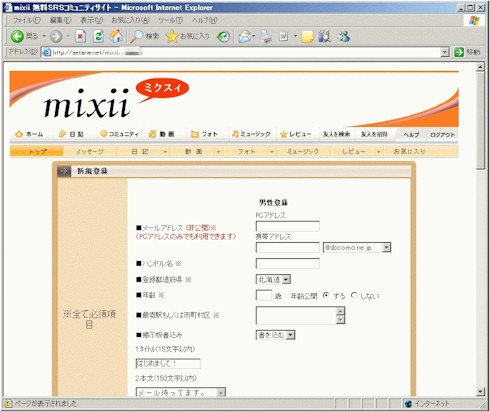Viewport: 490px width, 412px height.
Task: Select the しない age-public radio button
Action: pyautogui.click(x=354, y=295)
